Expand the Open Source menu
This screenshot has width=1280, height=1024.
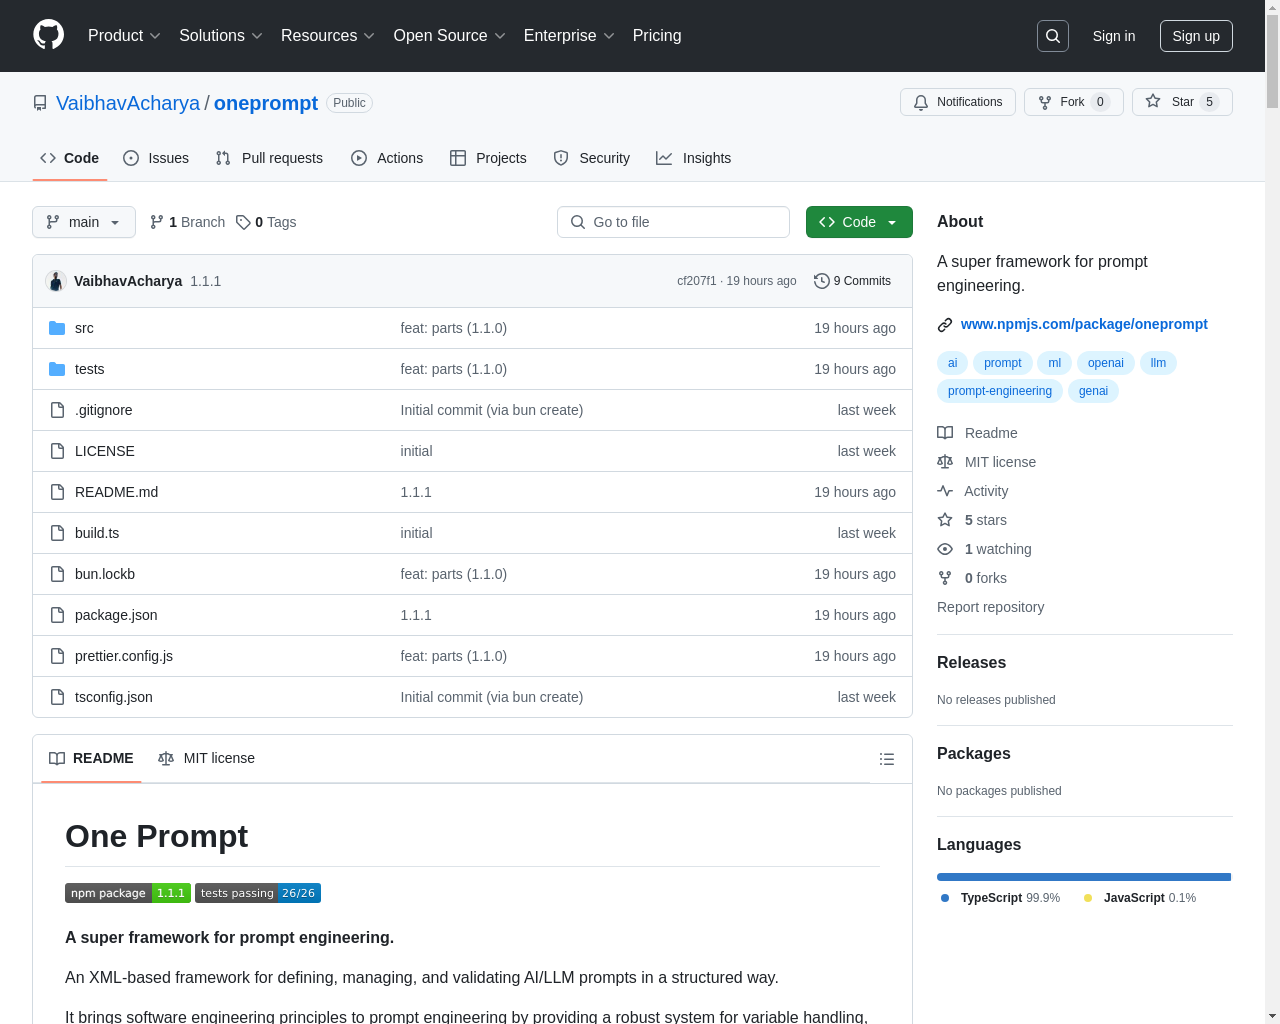coord(450,36)
